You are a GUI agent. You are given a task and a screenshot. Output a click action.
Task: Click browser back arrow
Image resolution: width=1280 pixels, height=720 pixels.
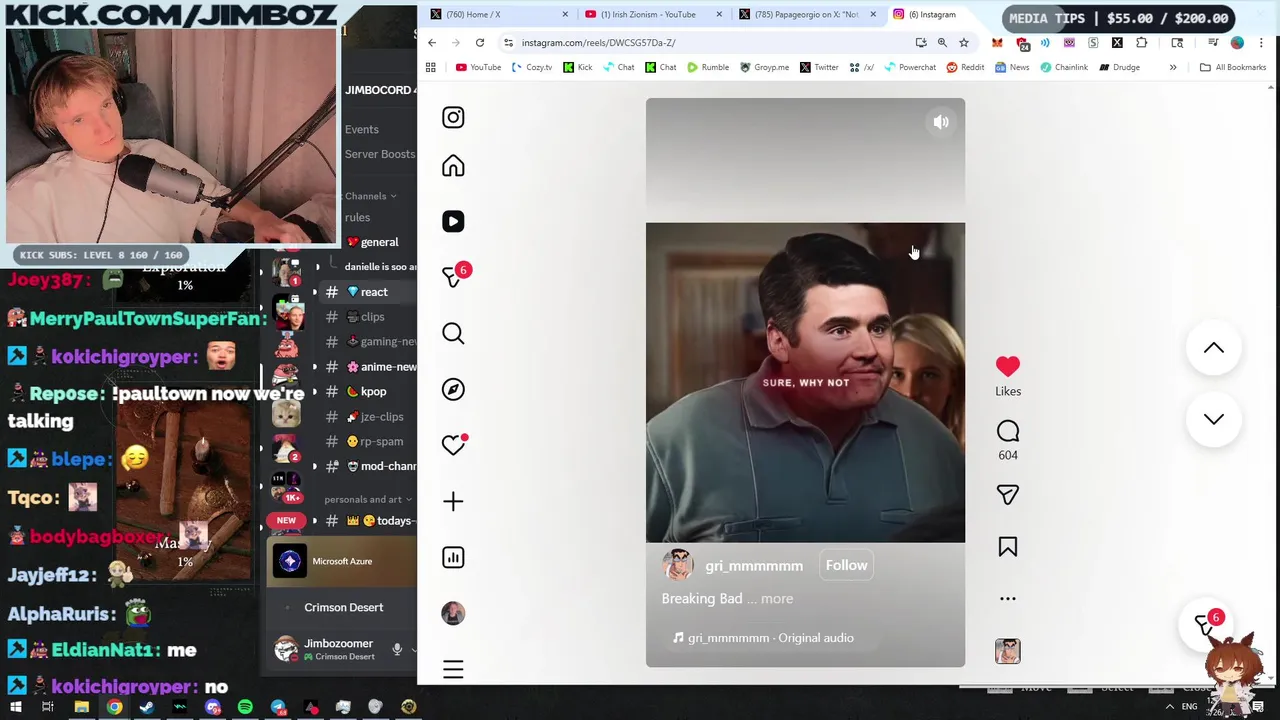(x=432, y=42)
